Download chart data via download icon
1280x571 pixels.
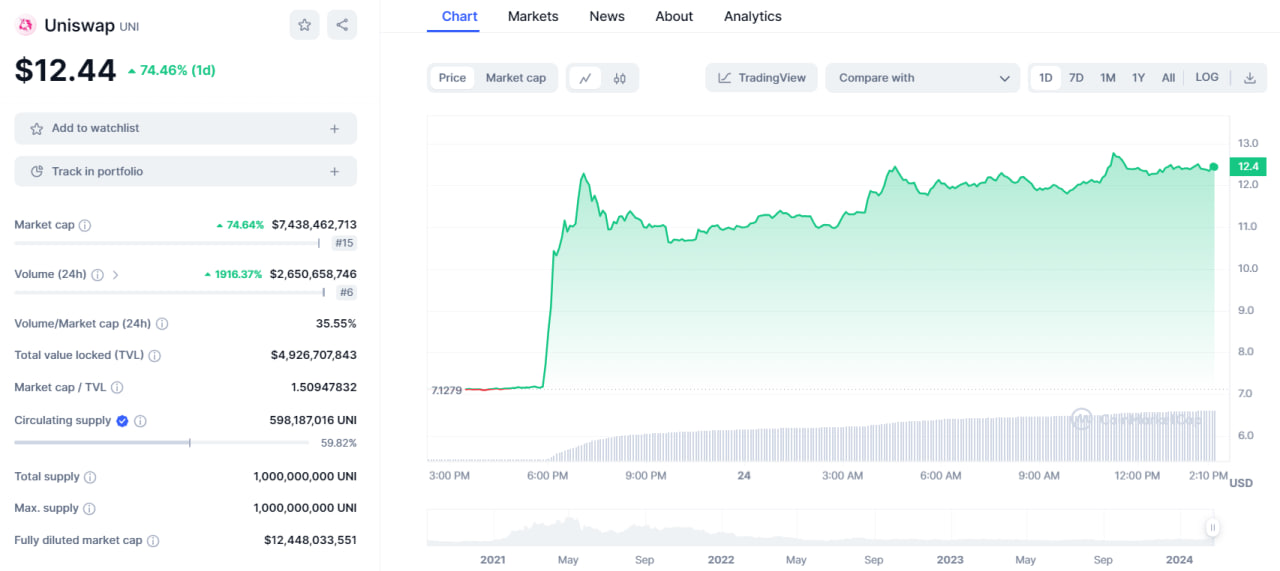click(x=1249, y=78)
